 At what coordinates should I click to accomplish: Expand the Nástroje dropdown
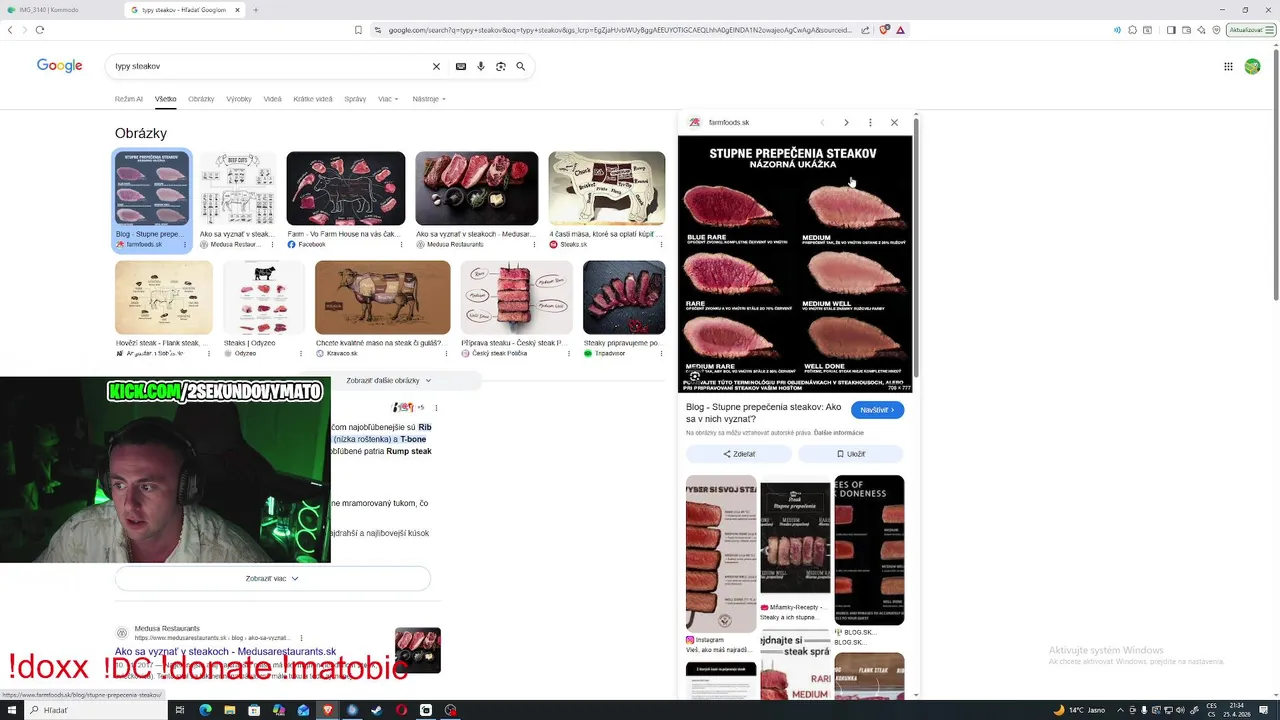pyautogui.click(x=429, y=99)
